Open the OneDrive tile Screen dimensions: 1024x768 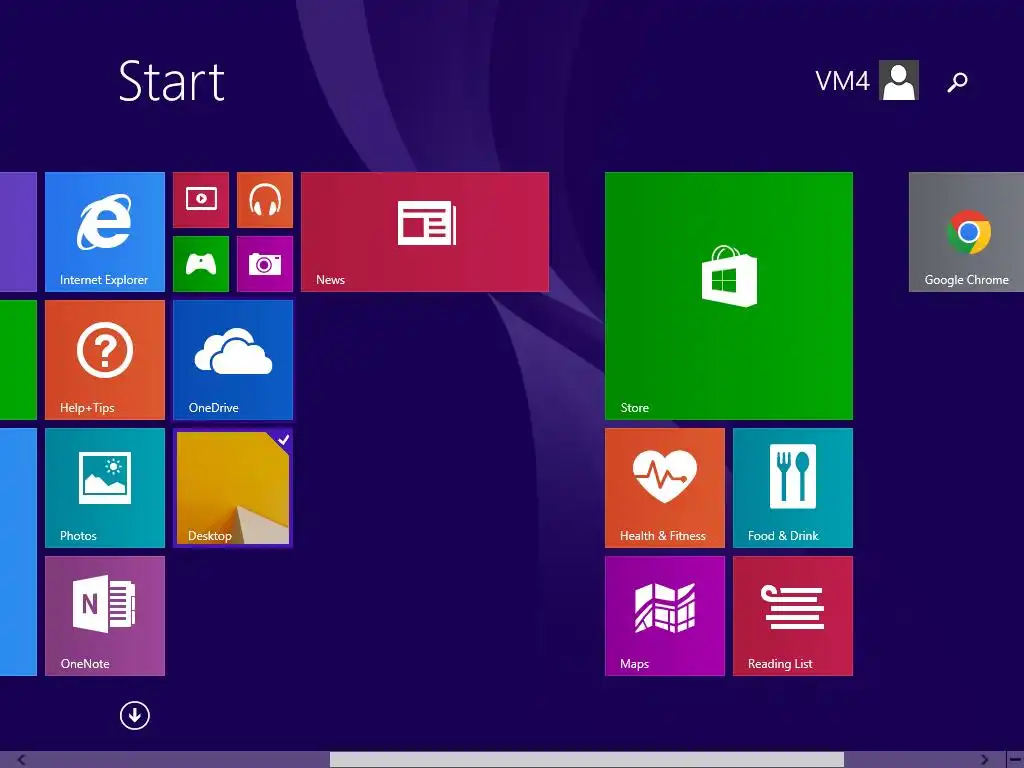(x=233, y=360)
